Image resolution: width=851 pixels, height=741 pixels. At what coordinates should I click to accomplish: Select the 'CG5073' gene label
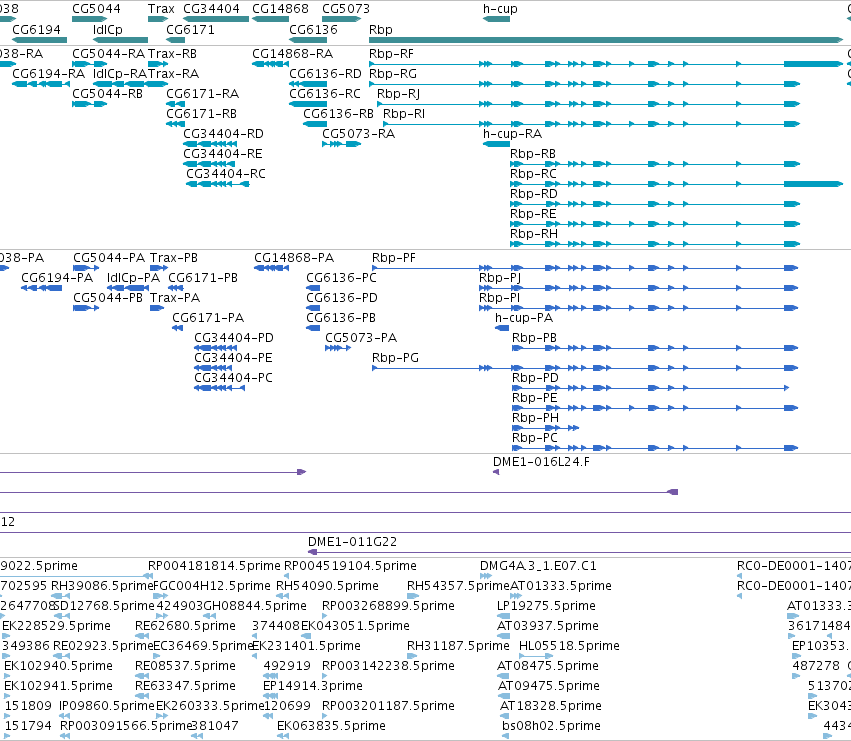tap(346, 9)
